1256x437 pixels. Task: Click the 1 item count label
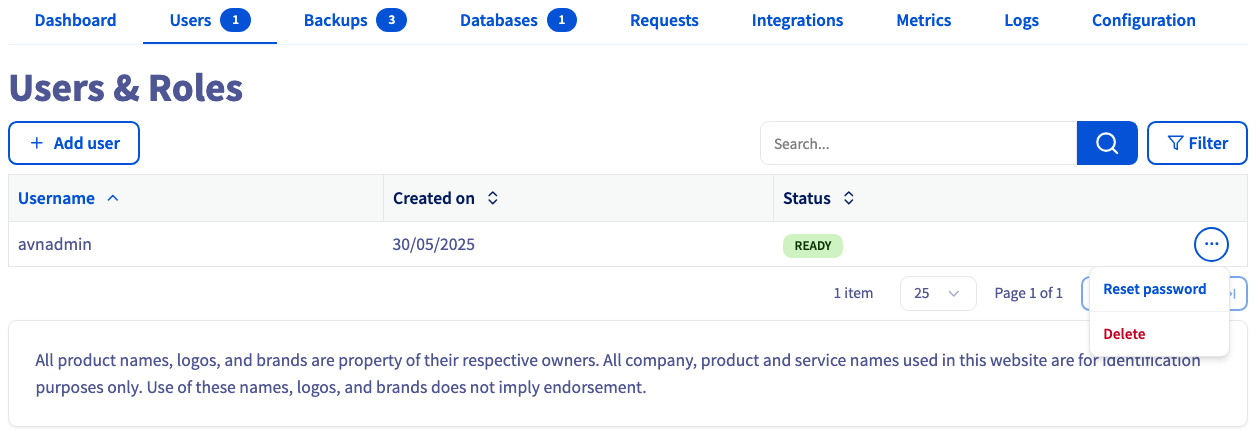853,293
